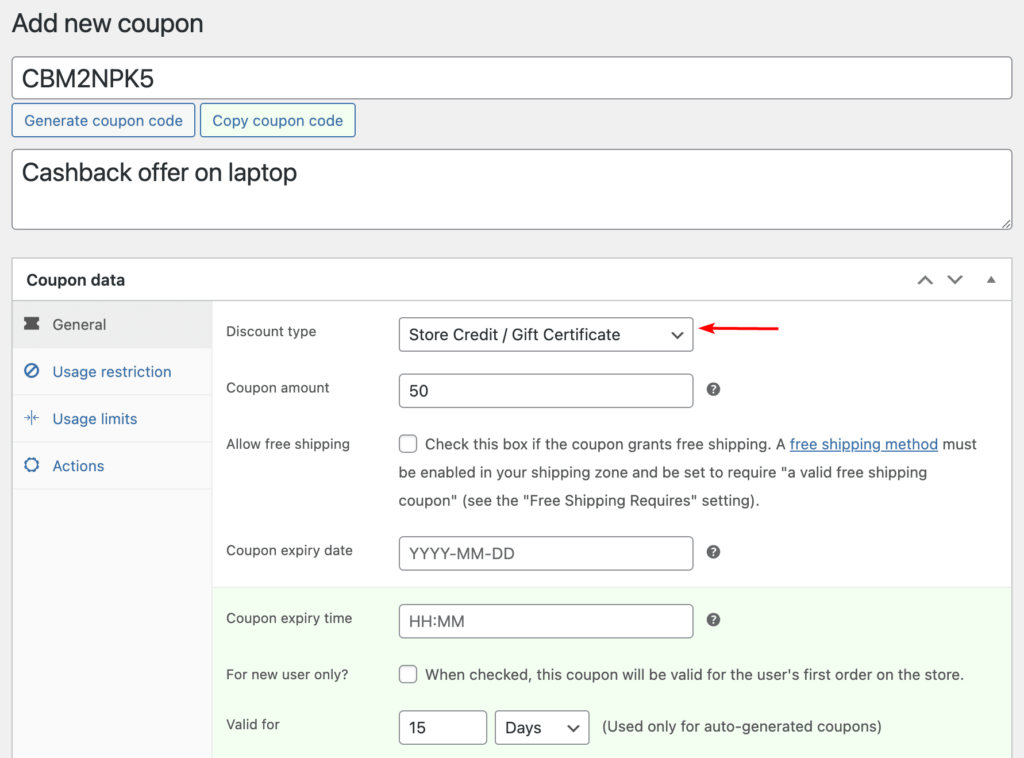Open the free shipping method link
The image size is (1024, 758).
863,444
